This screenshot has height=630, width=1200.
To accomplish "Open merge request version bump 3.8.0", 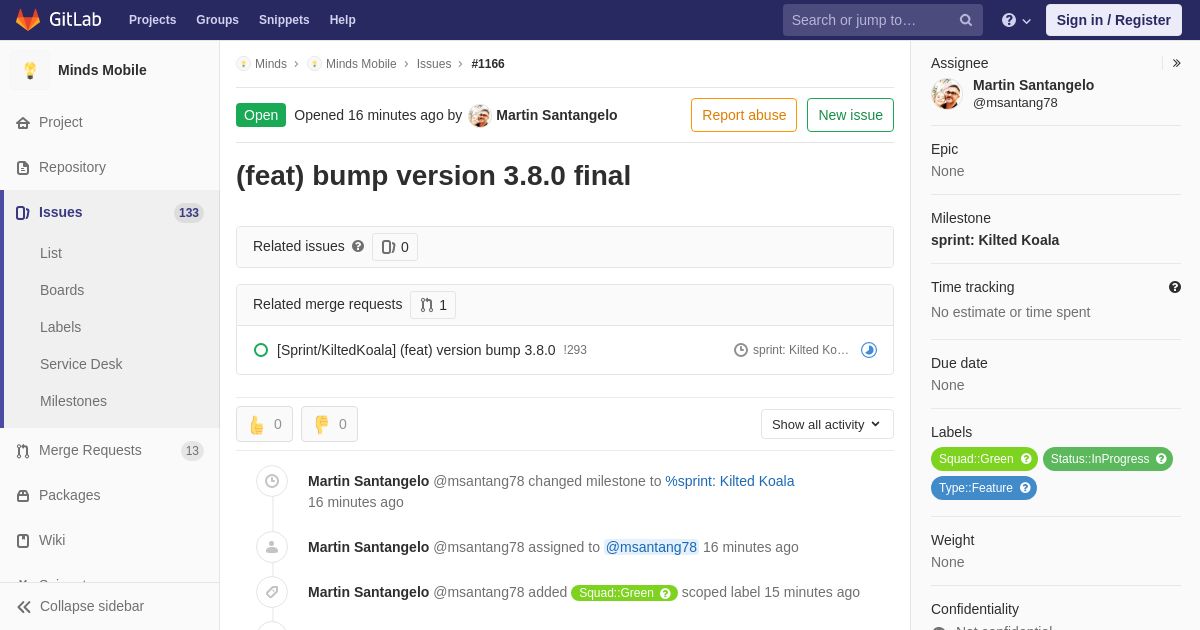I will click(x=416, y=350).
